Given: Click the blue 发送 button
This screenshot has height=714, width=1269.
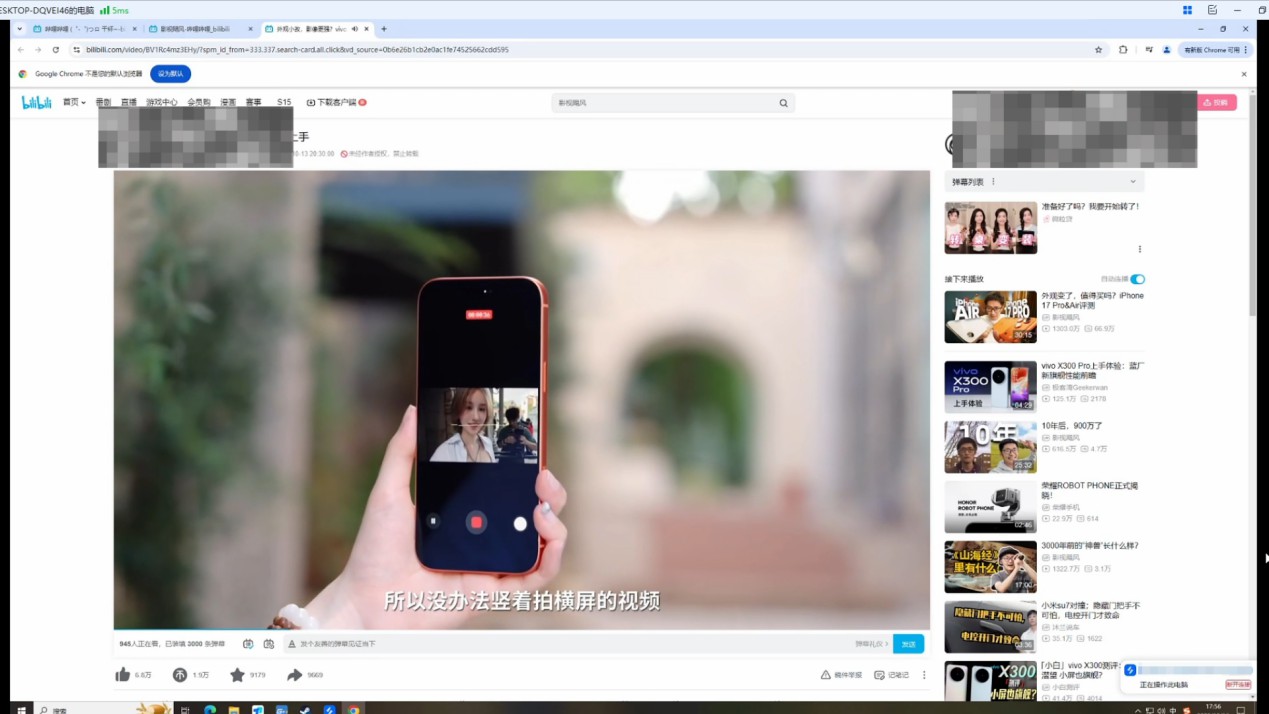Looking at the screenshot, I should [908, 644].
